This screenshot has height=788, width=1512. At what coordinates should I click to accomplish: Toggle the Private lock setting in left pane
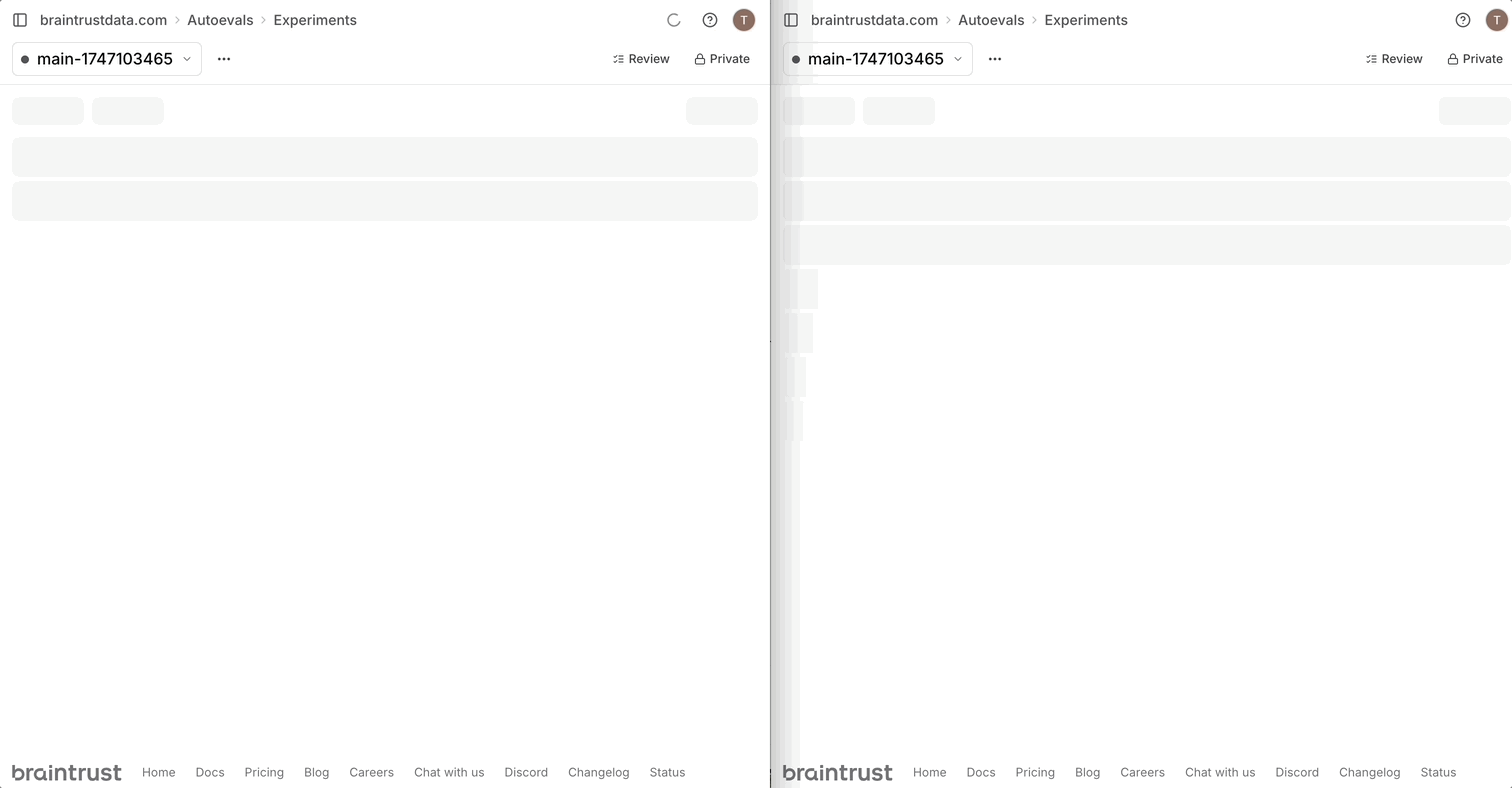click(722, 59)
